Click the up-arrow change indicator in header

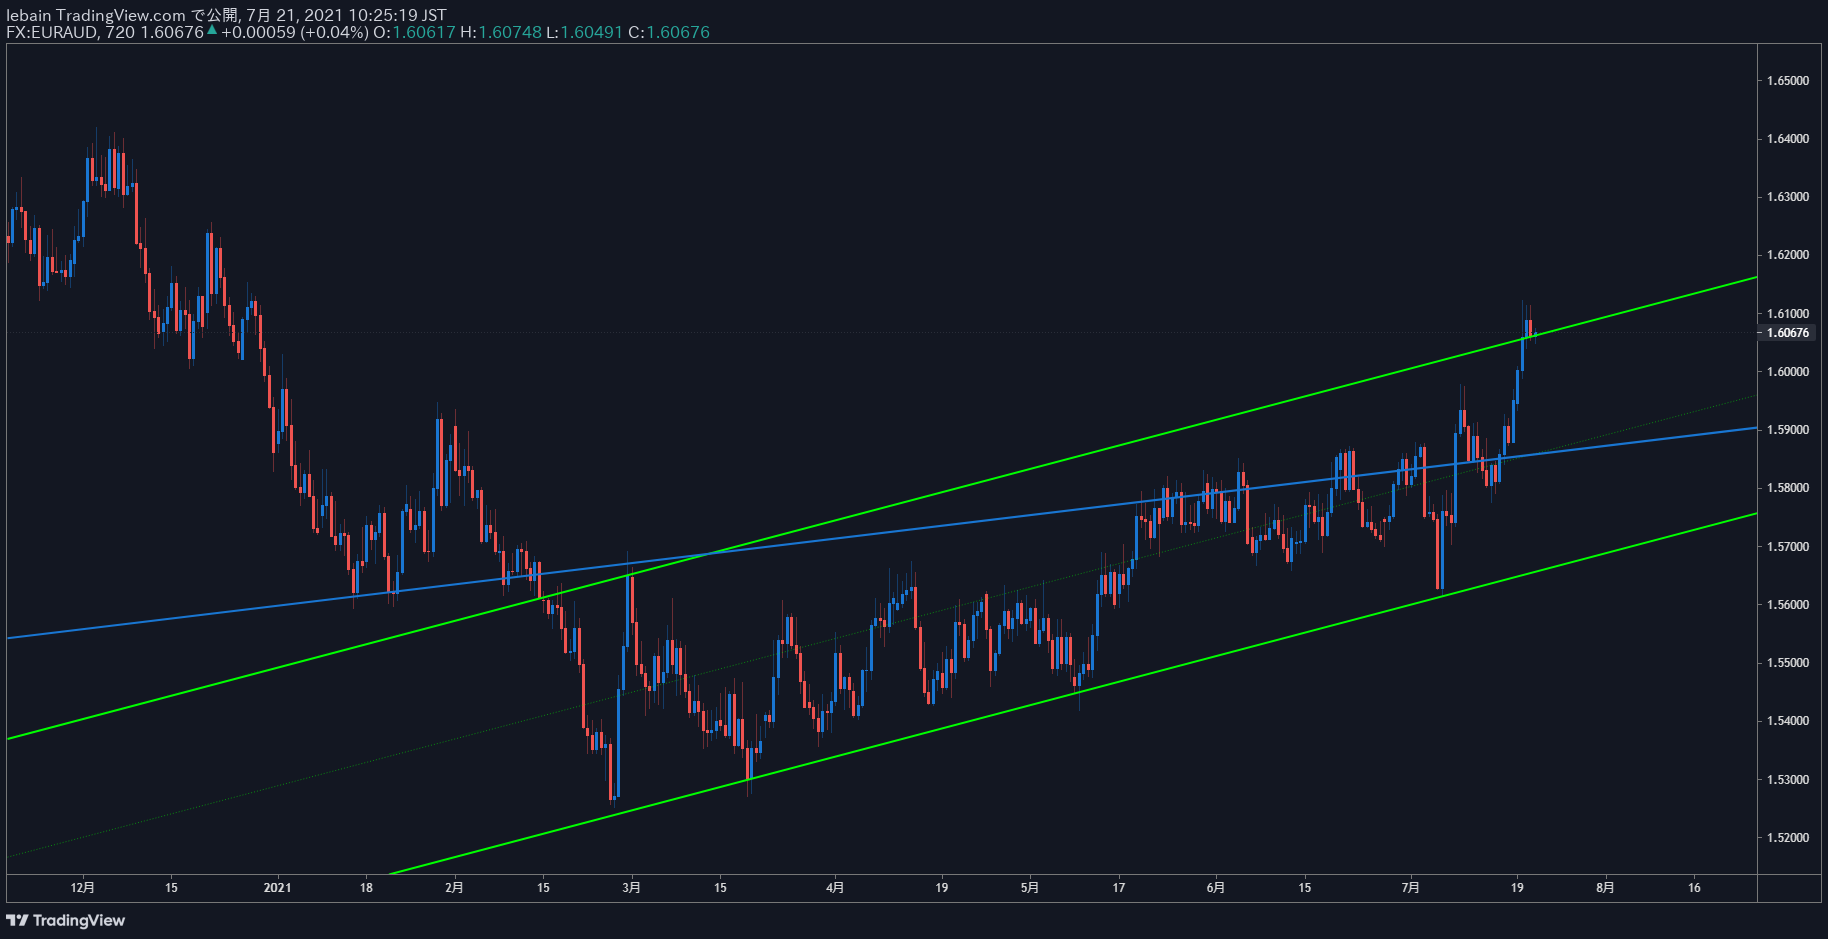[x=212, y=30]
